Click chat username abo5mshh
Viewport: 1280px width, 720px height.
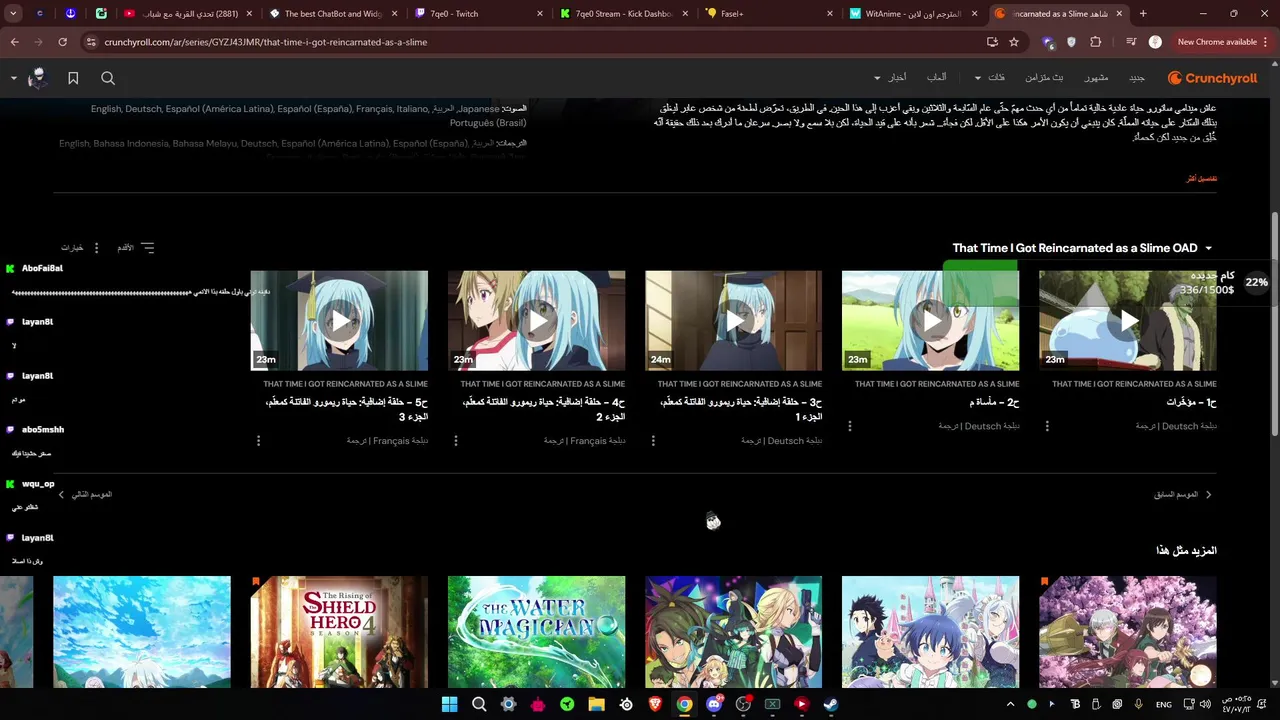pyautogui.click(x=43, y=429)
